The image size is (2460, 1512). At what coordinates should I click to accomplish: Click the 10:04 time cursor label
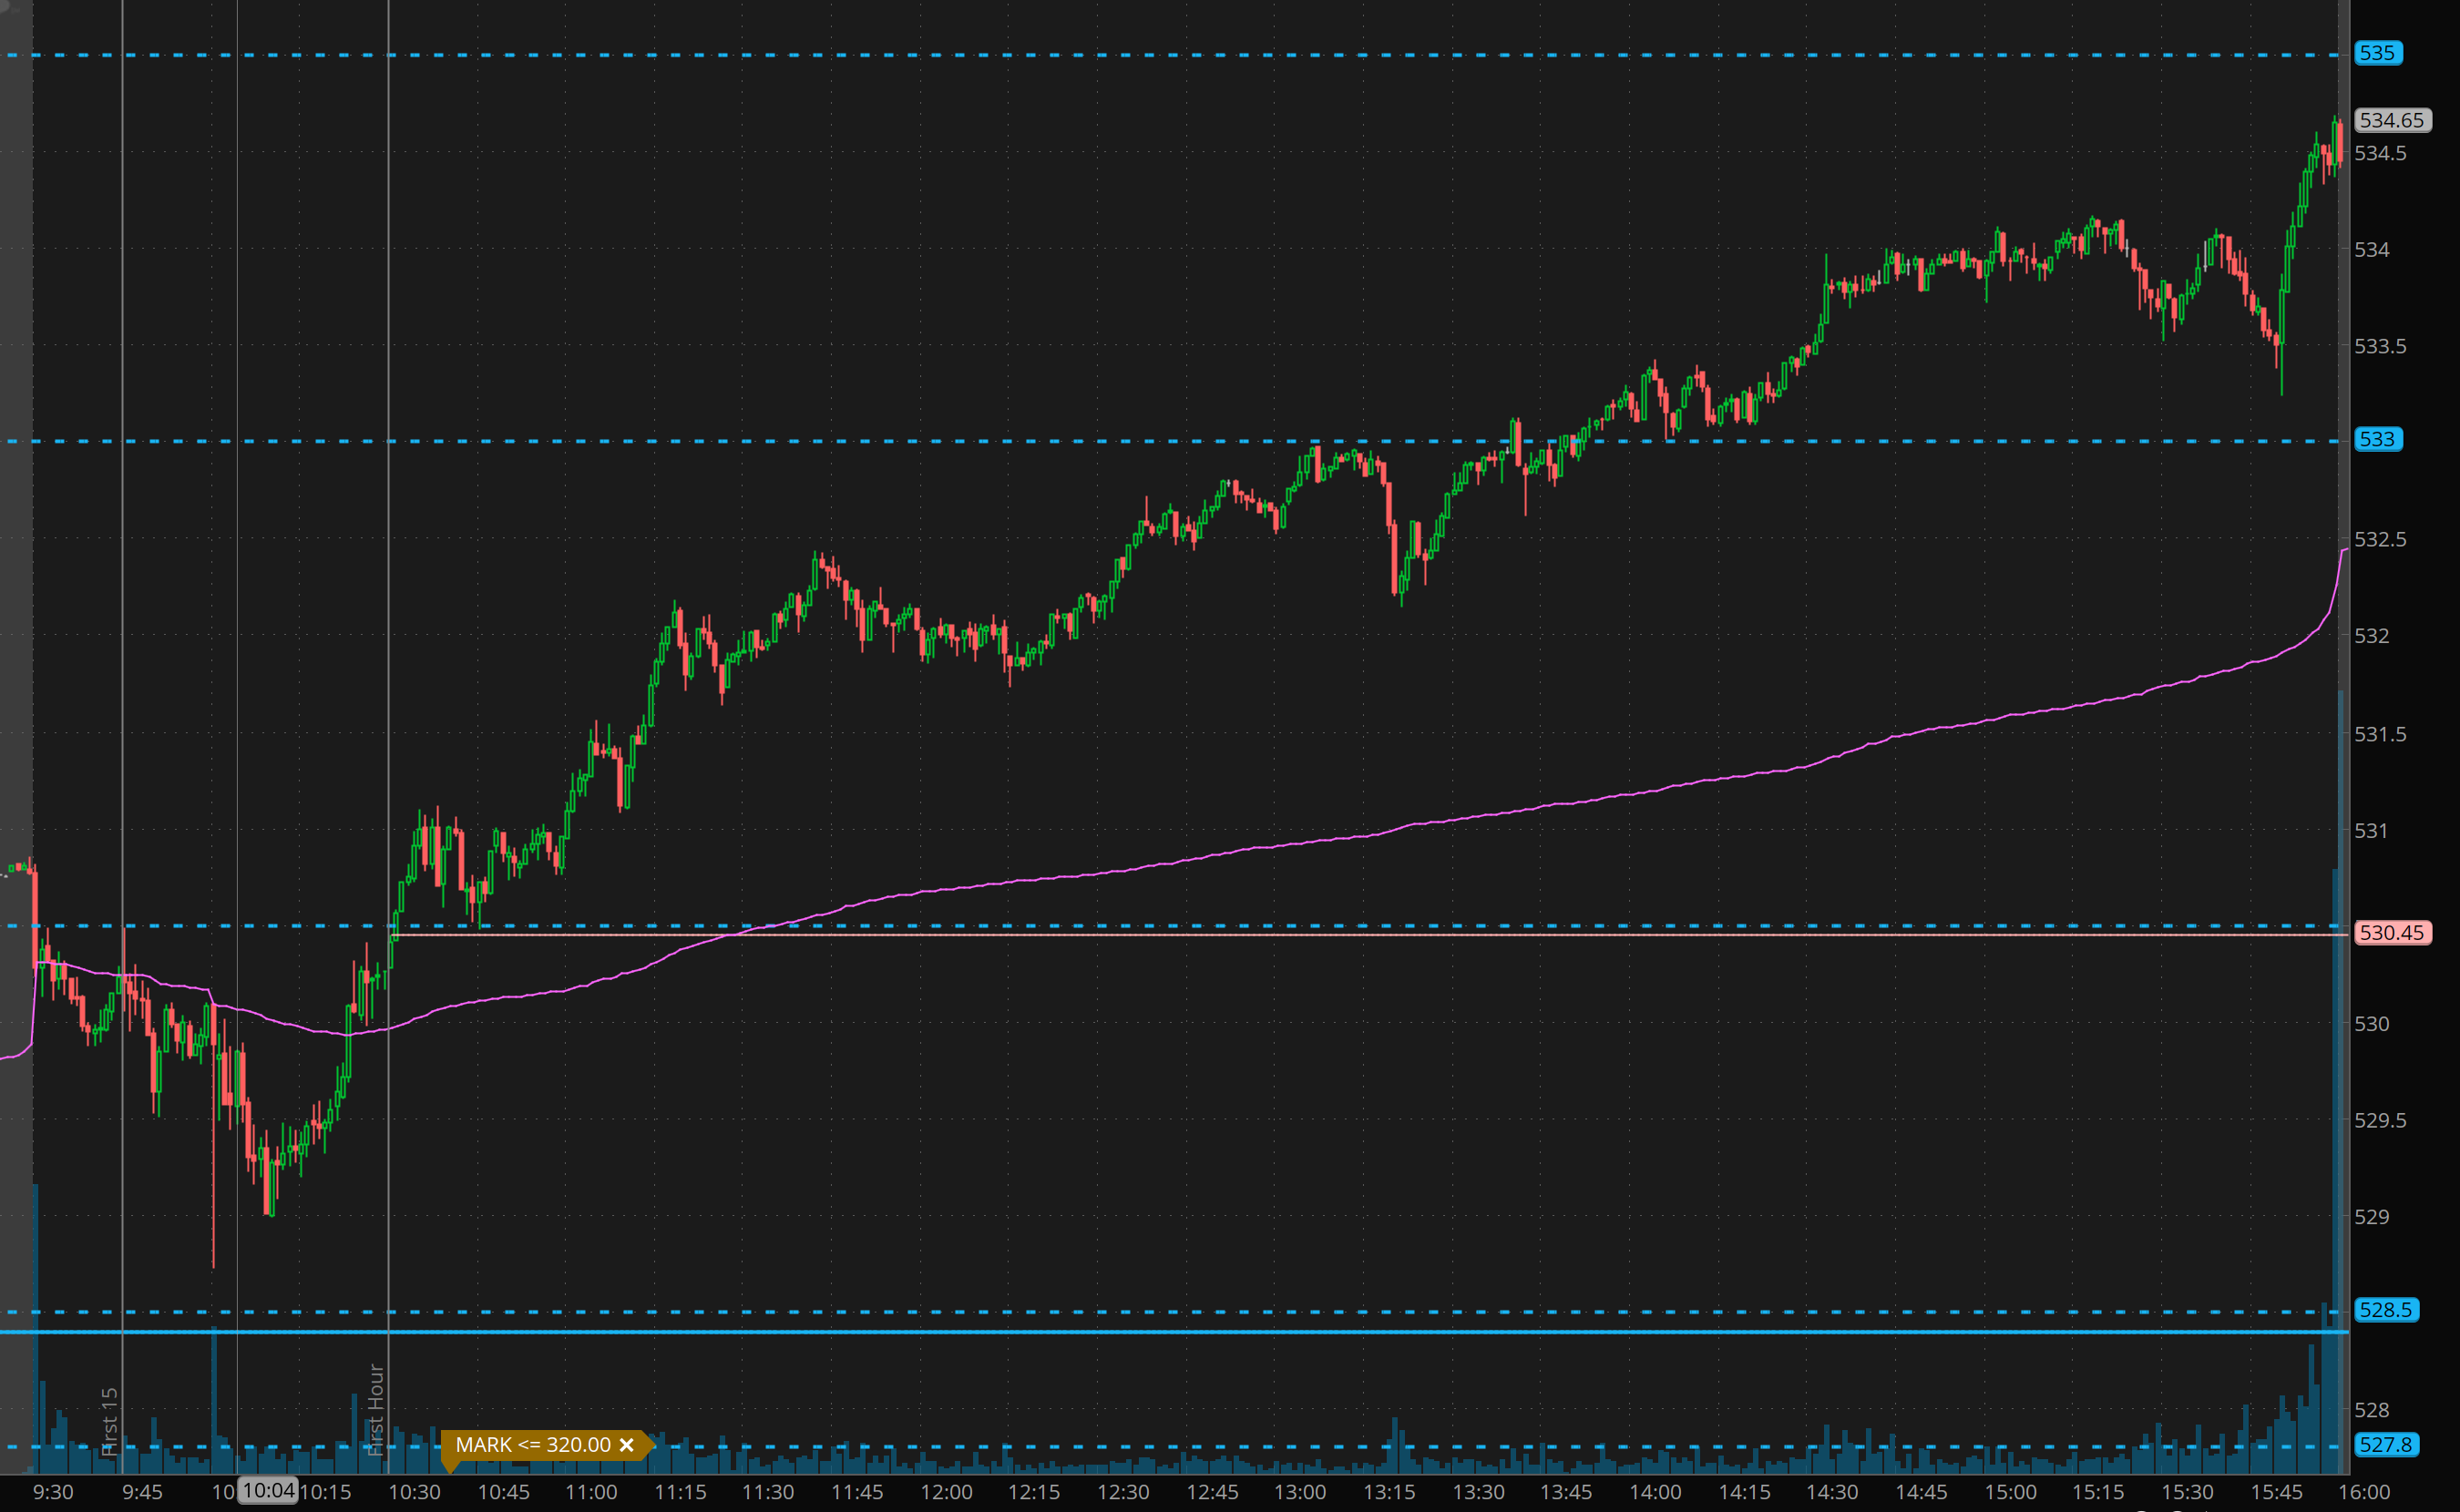[268, 1490]
